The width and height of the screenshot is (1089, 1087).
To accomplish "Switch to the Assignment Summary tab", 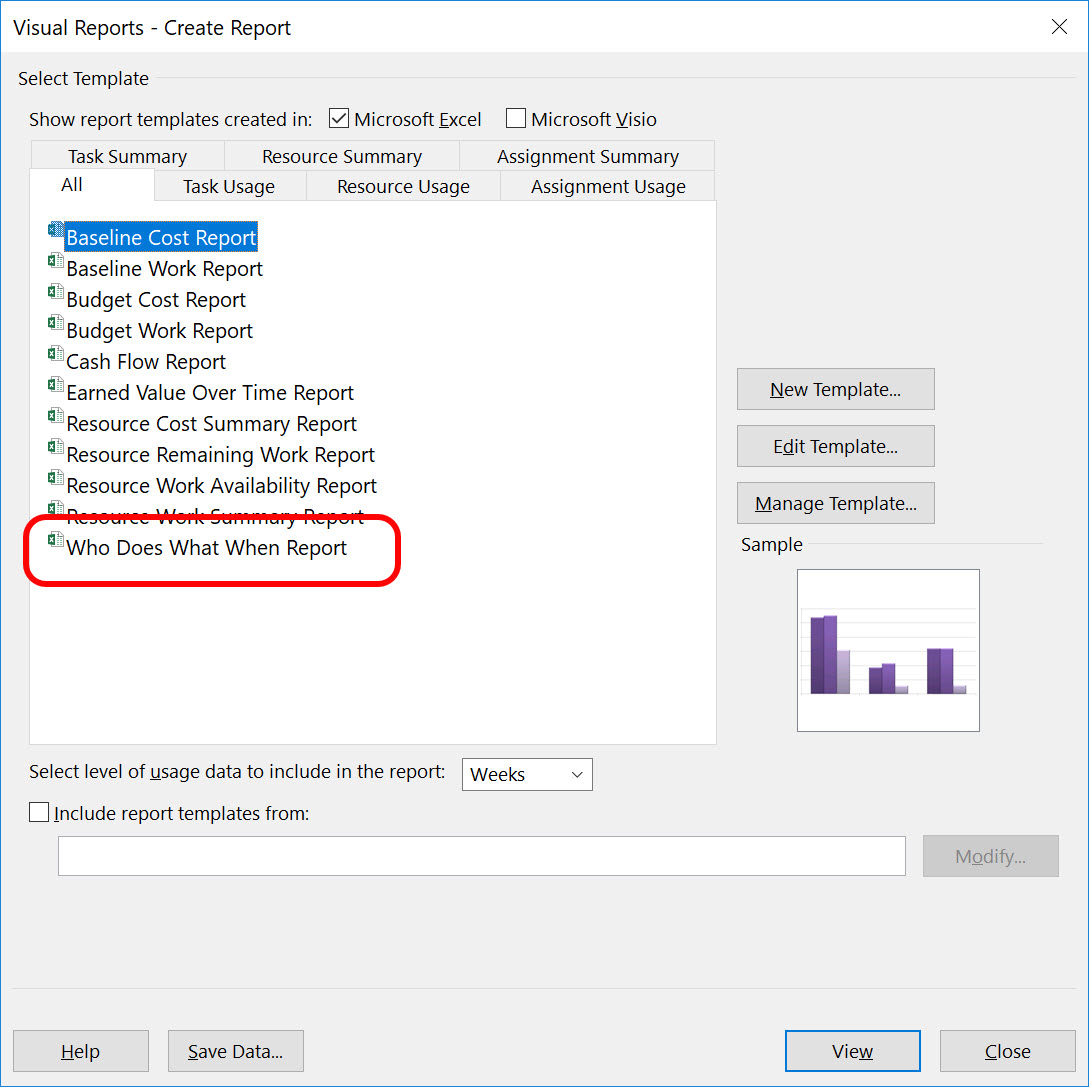I will click(x=588, y=156).
